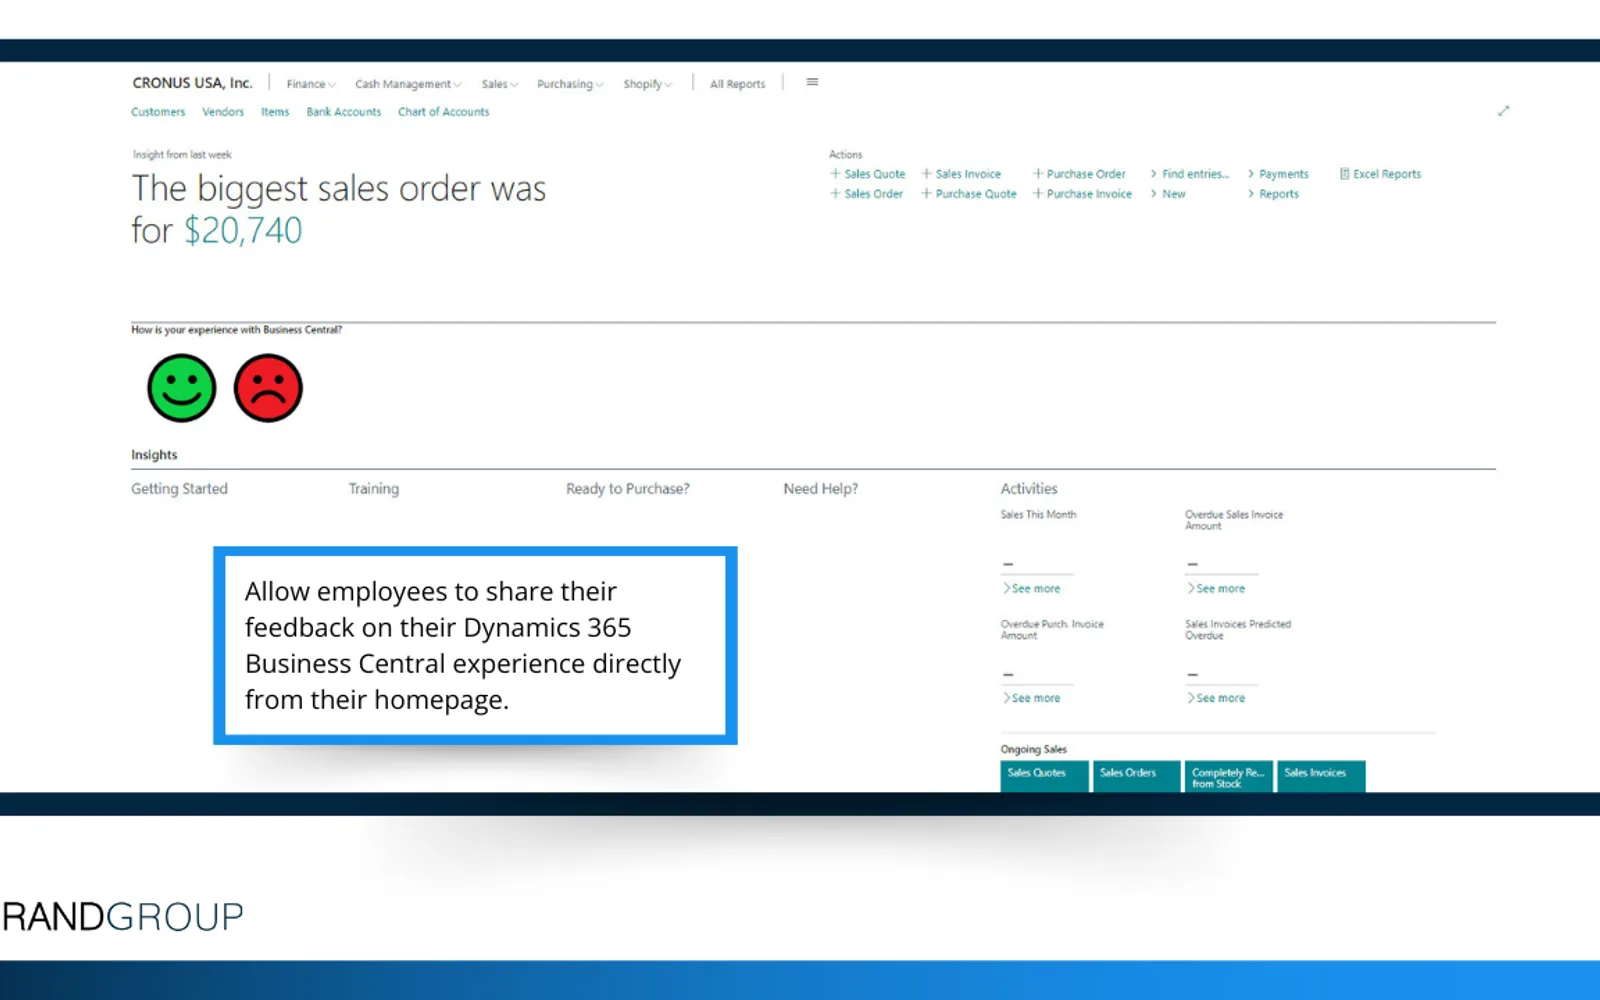1600x1000 pixels.
Task: Expand the Finance menu
Action: pyautogui.click(x=311, y=84)
